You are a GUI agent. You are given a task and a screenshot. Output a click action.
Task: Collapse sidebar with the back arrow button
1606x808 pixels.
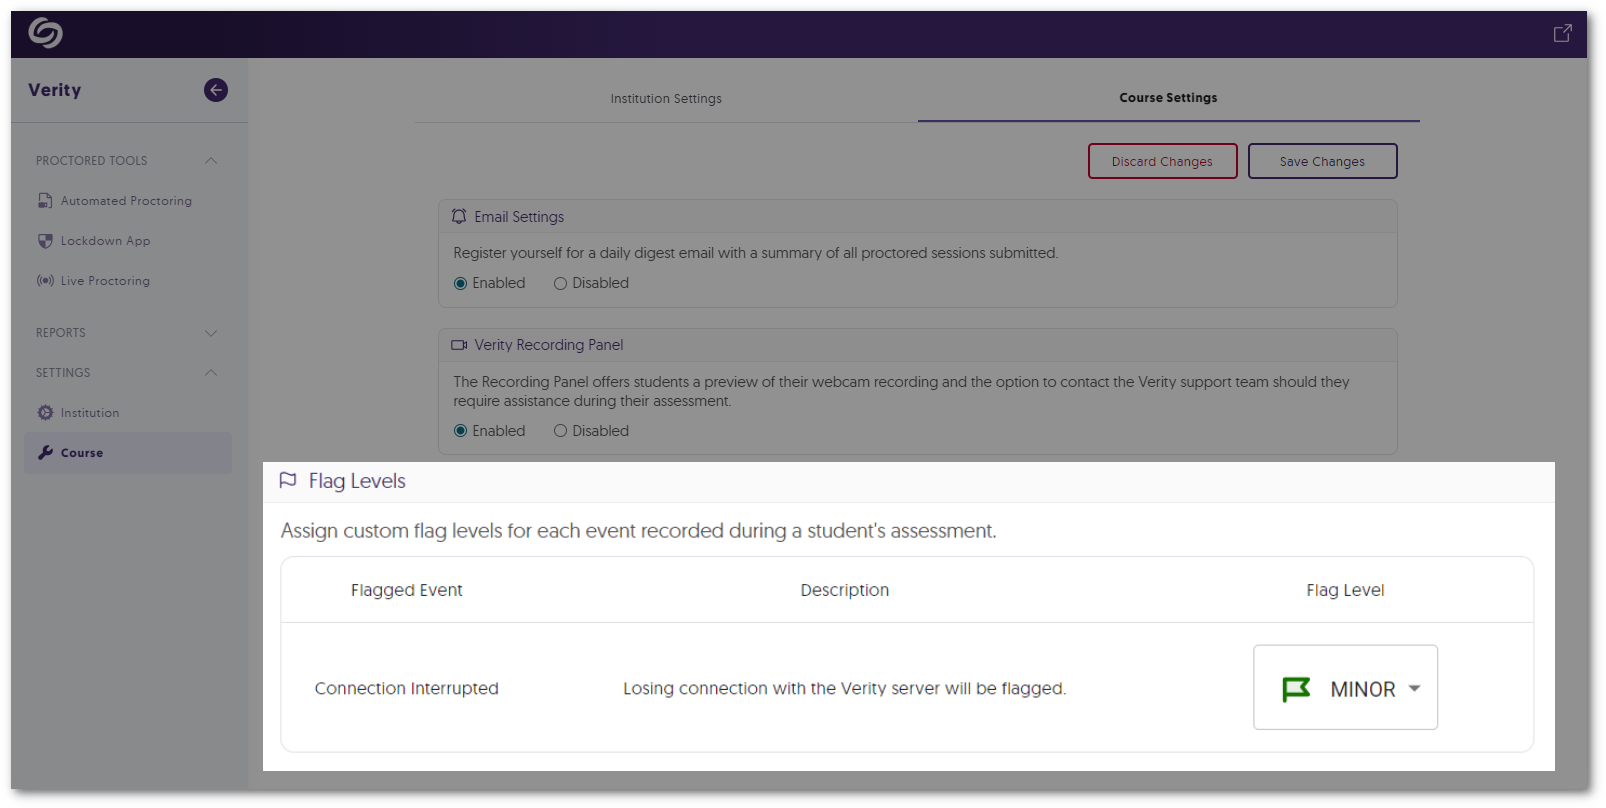click(216, 90)
